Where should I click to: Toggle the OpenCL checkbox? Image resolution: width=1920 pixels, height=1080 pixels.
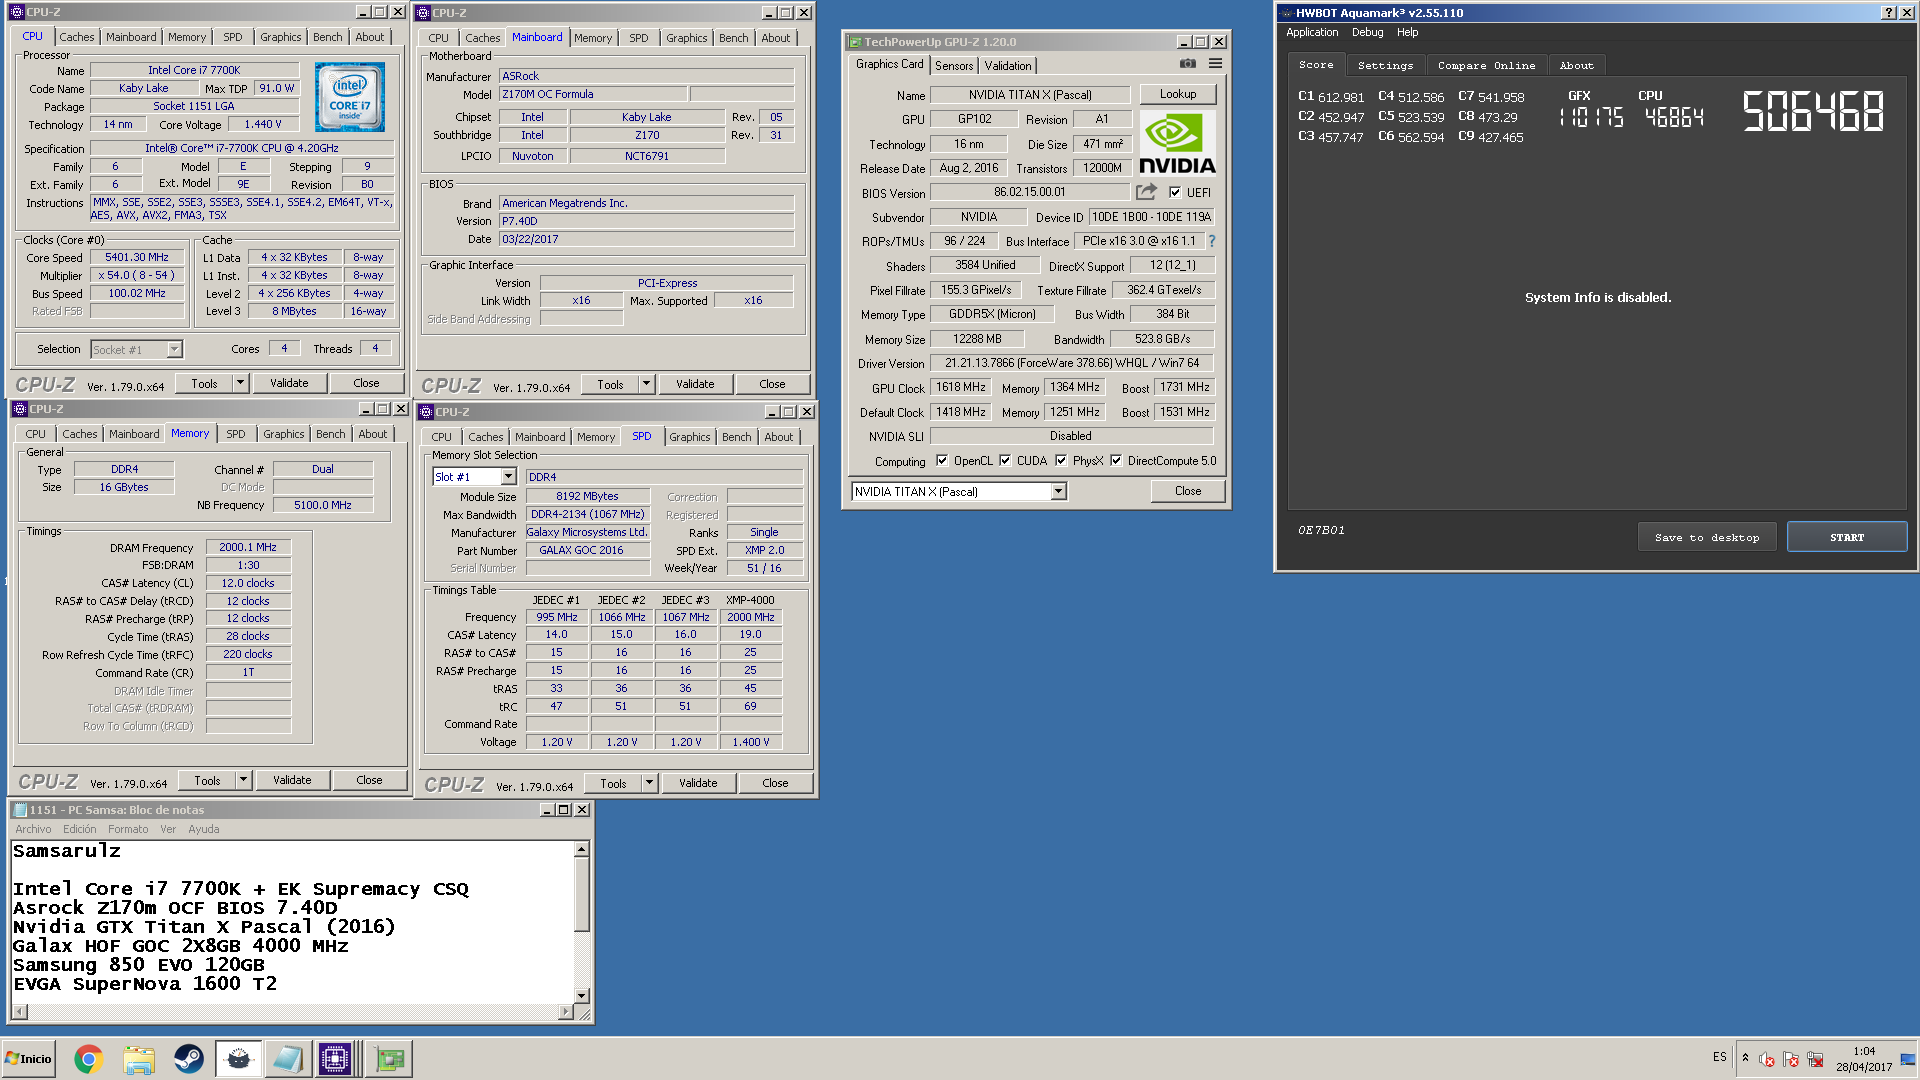coord(942,461)
